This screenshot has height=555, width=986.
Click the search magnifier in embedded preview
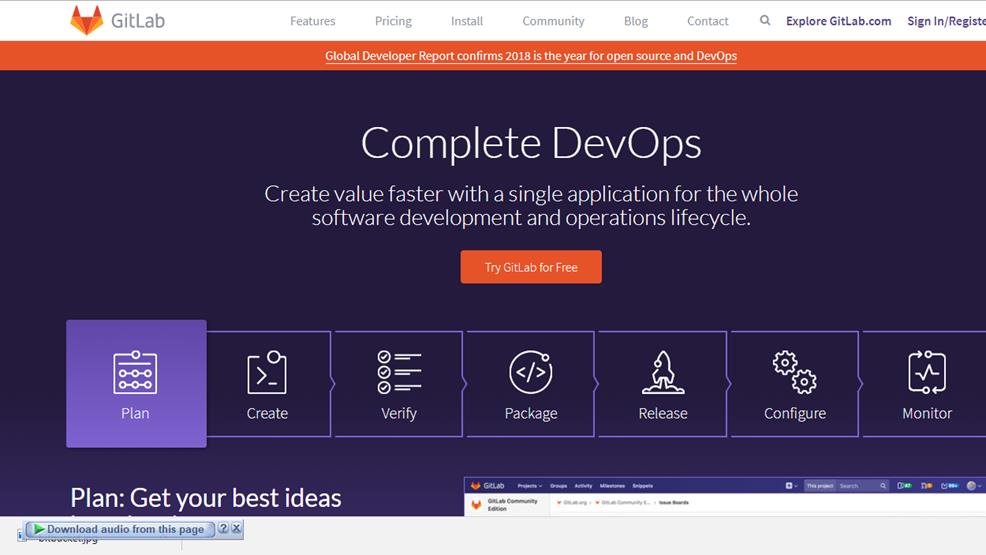point(883,485)
